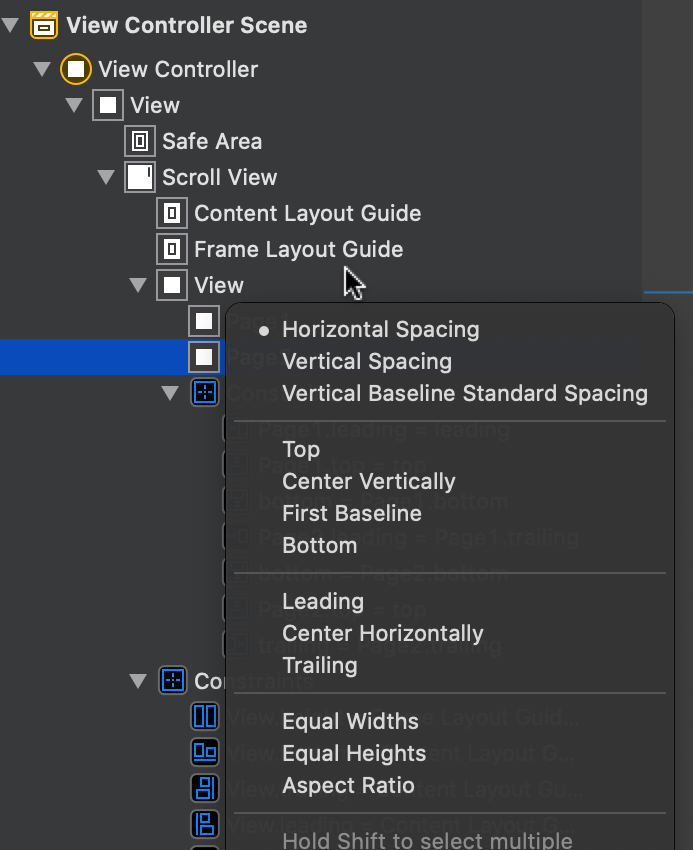Click the yellow View Controller icon

75,69
